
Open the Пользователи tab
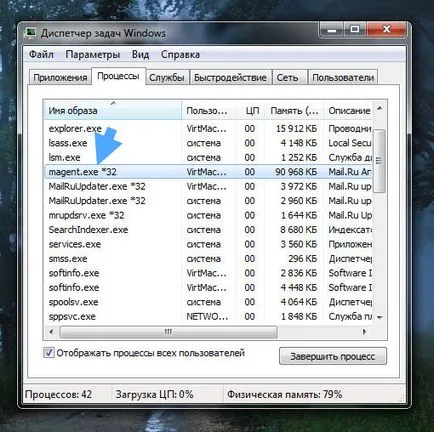[343, 78]
